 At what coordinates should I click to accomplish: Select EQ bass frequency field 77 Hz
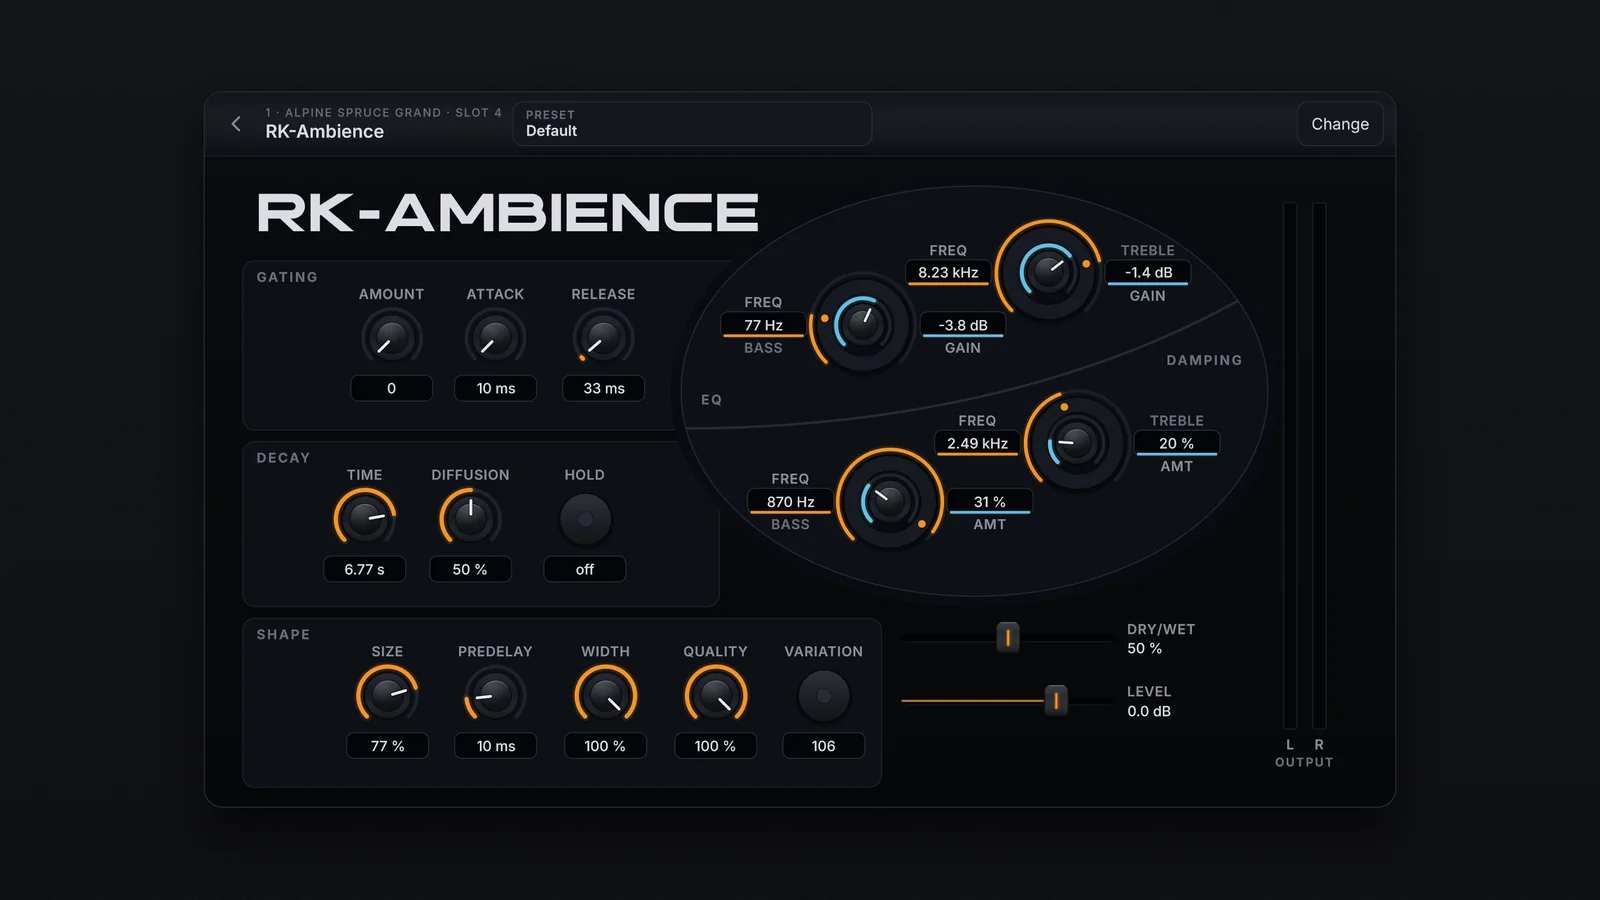click(x=763, y=325)
